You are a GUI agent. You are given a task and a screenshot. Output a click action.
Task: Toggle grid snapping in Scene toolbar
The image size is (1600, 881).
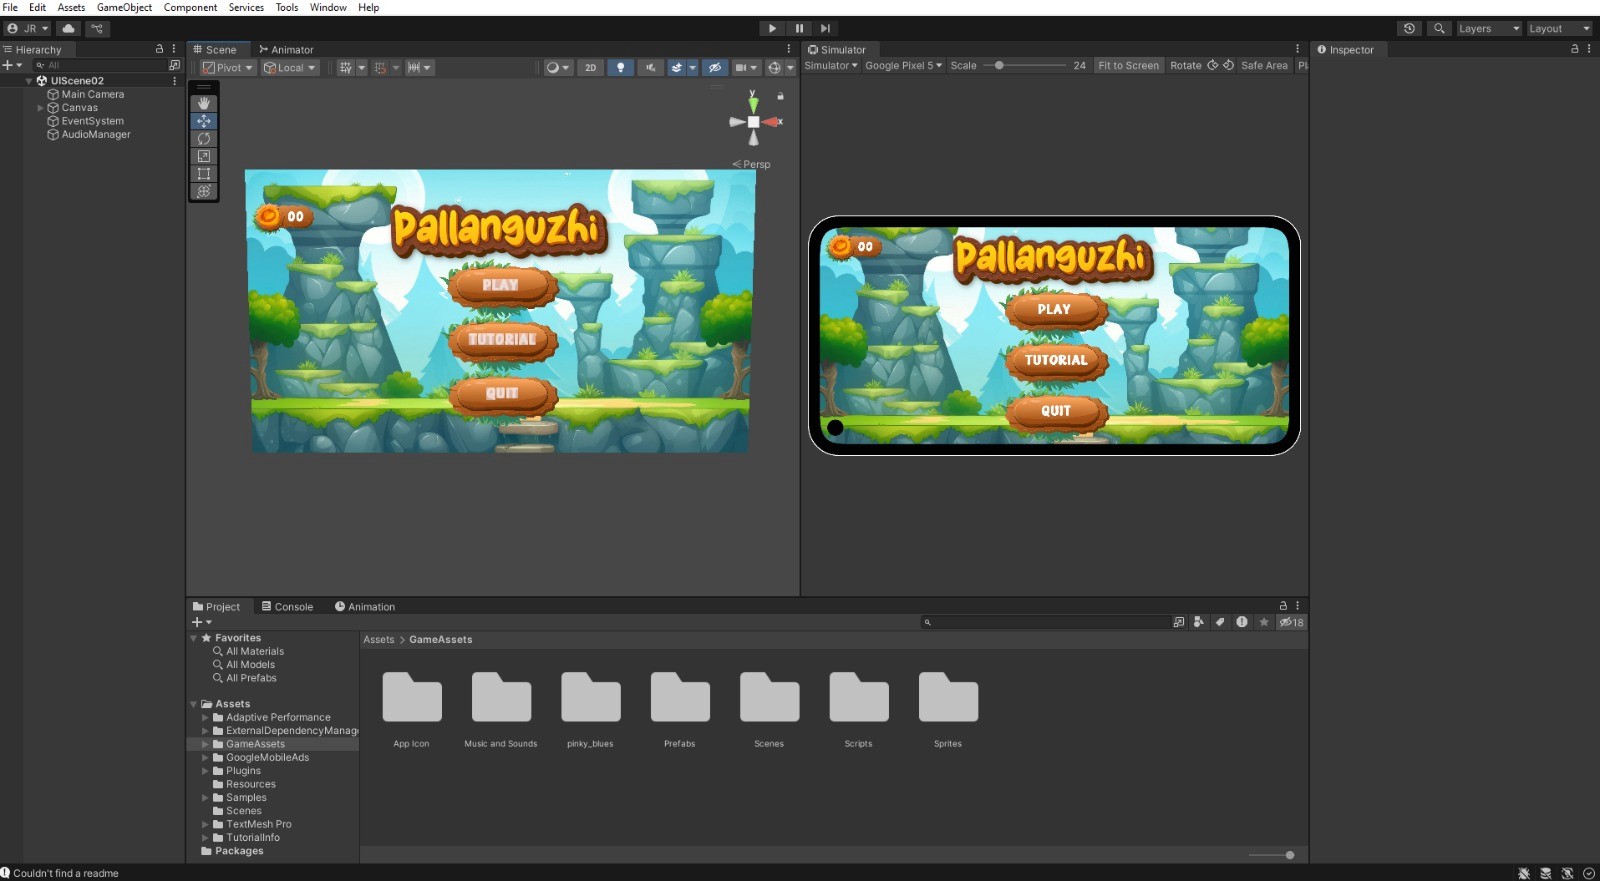pyautogui.click(x=380, y=67)
